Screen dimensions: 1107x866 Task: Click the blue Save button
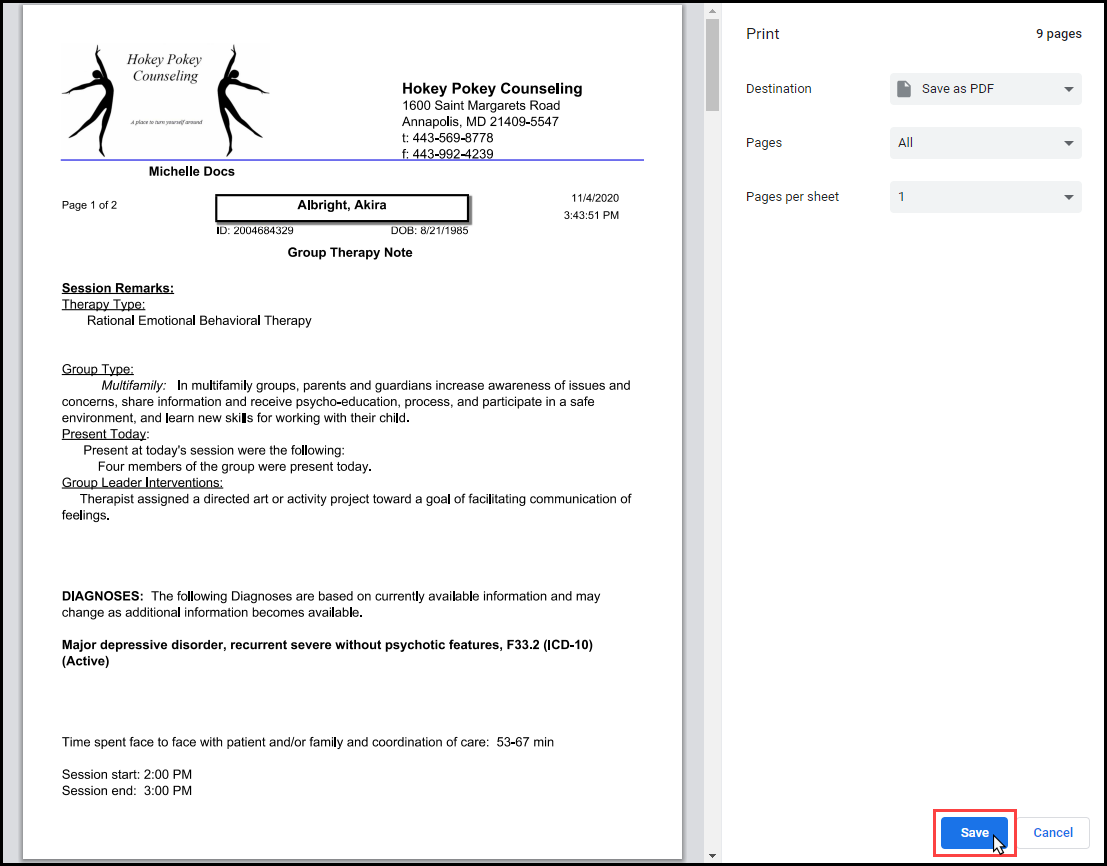pyautogui.click(x=974, y=832)
